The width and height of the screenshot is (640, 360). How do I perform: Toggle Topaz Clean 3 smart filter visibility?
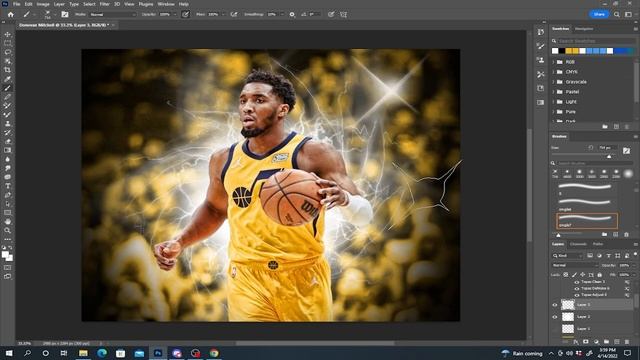[577, 282]
